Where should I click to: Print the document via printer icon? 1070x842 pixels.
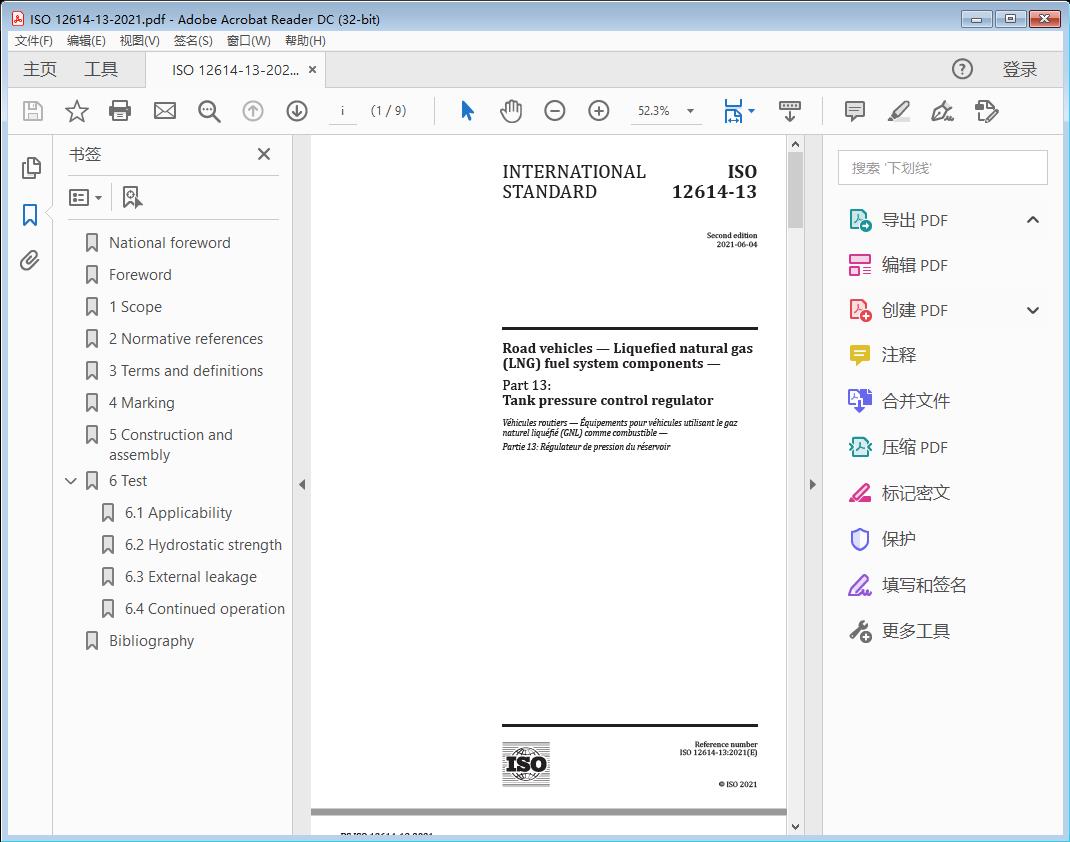pos(120,111)
